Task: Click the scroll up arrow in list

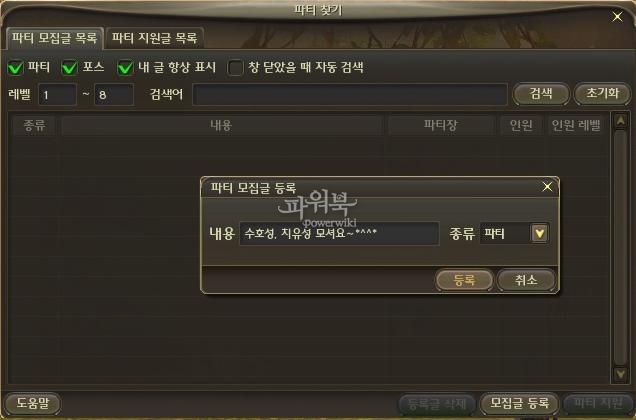Action: [x=620, y=121]
